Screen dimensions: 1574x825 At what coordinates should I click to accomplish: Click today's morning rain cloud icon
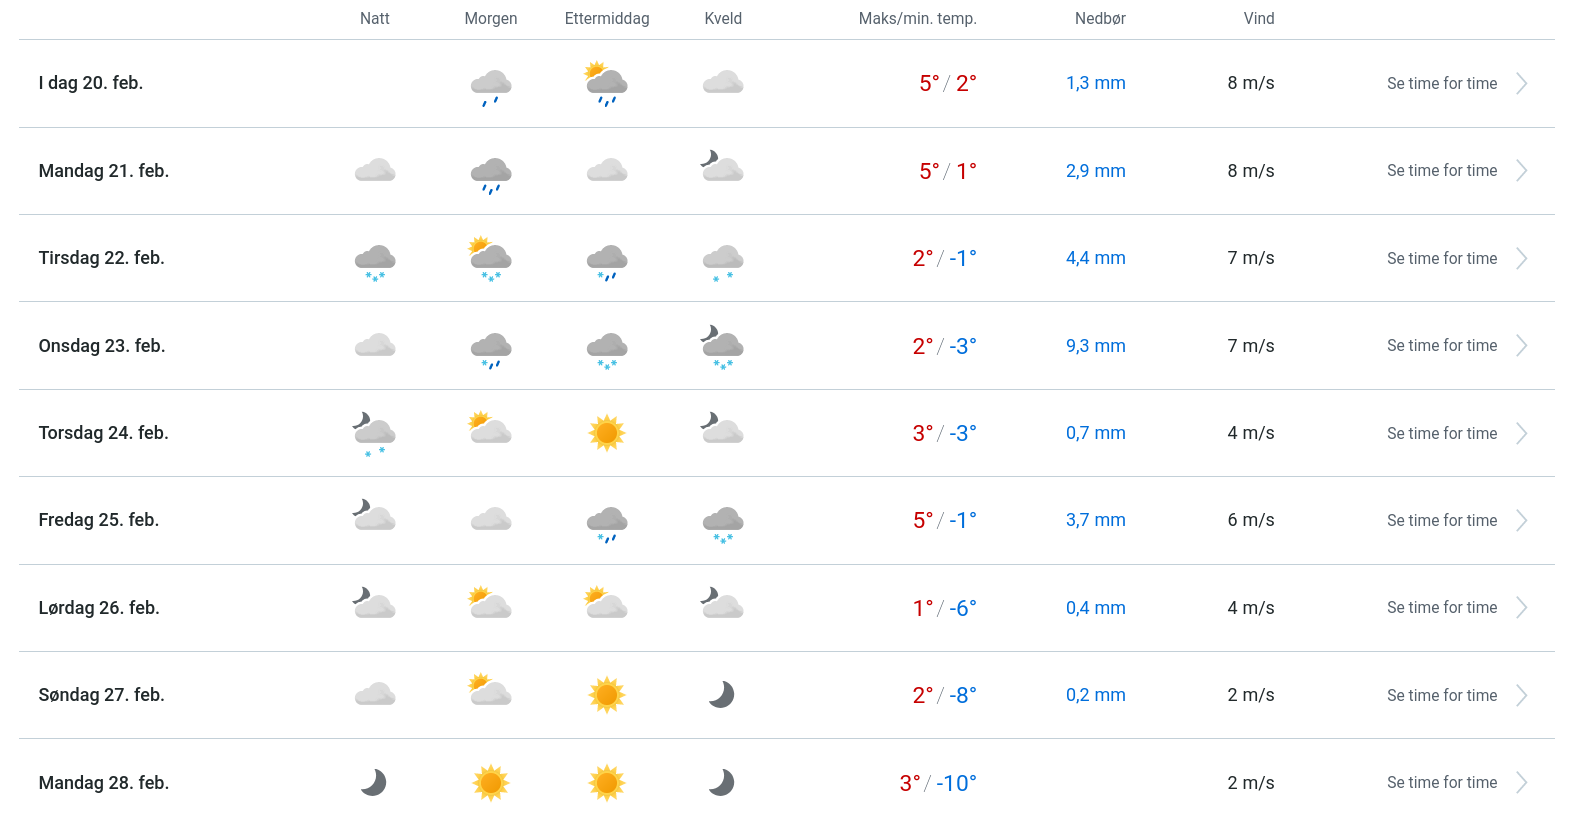(x=491, y=85)
